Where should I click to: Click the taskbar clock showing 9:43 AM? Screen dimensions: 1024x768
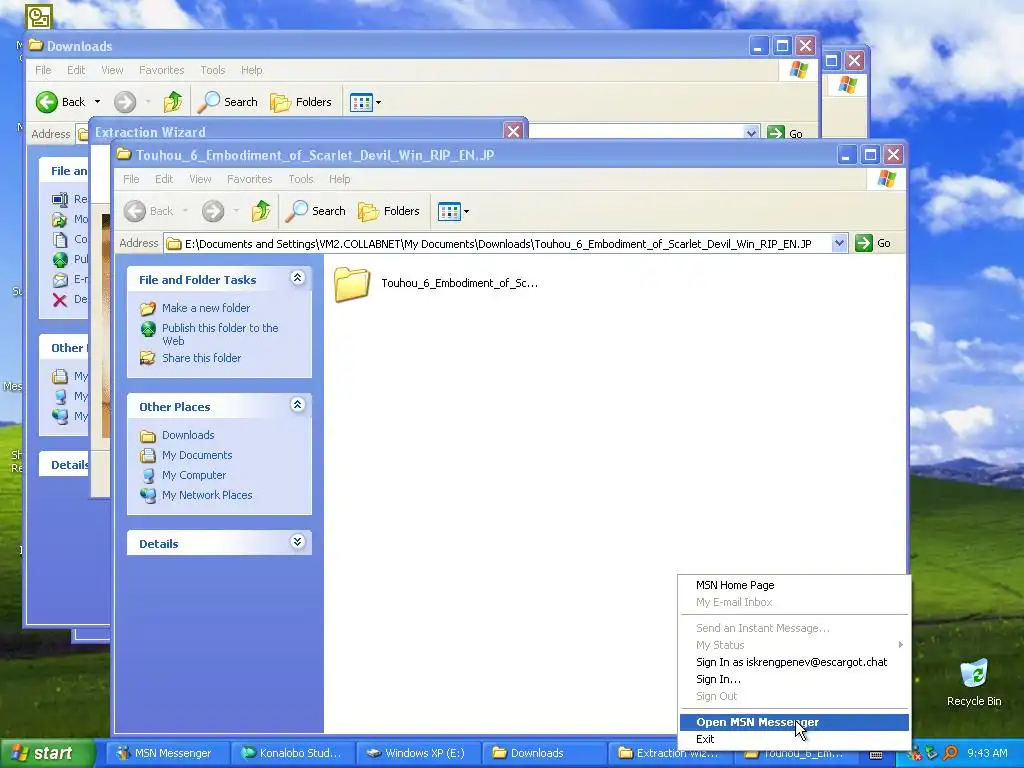987,753
